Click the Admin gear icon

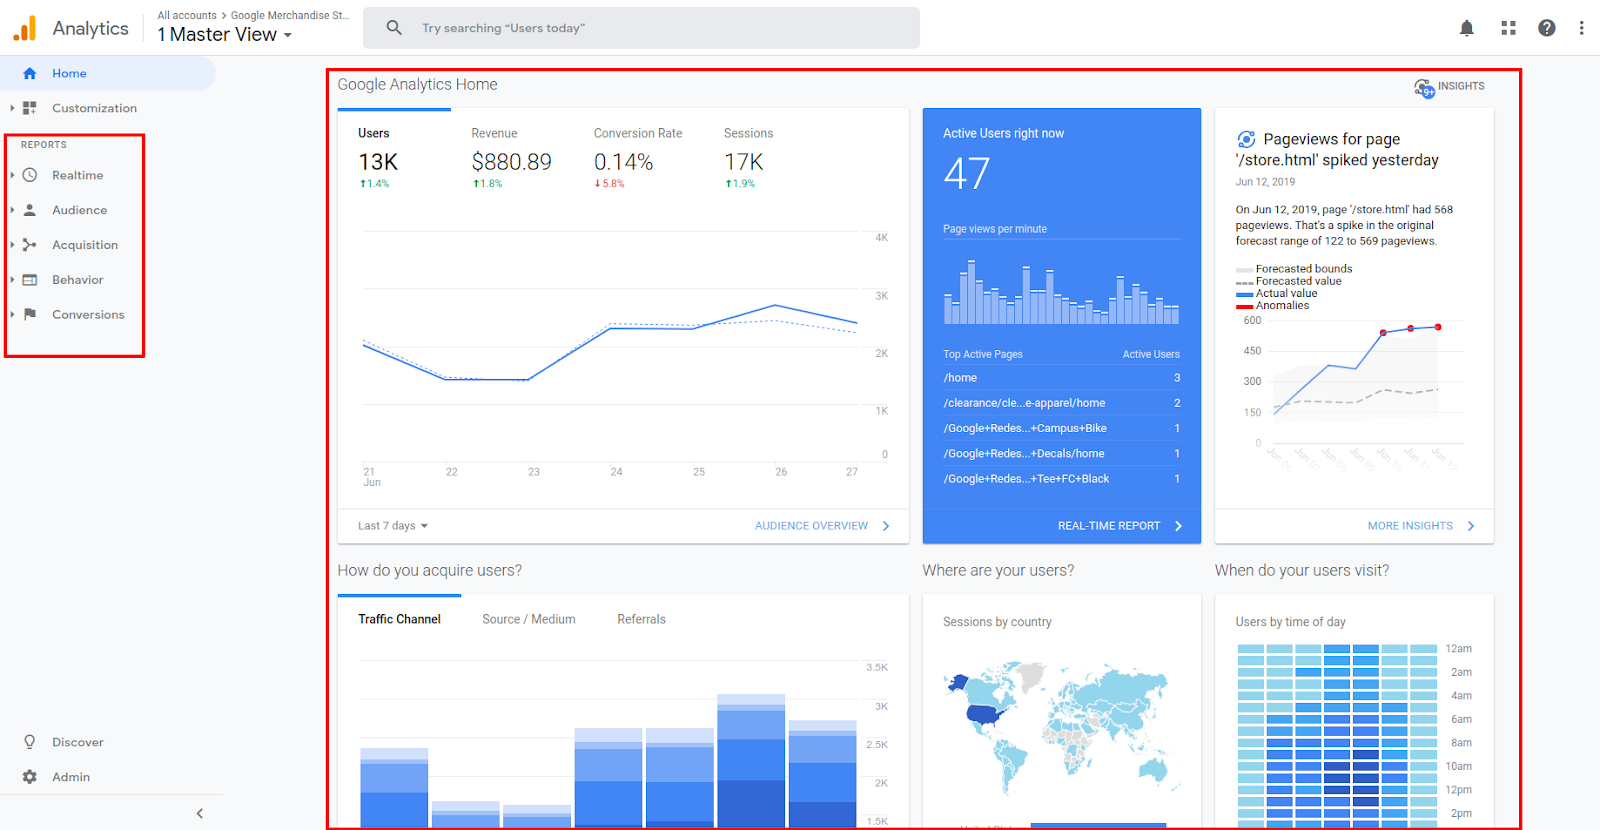(x=30, y=777)
